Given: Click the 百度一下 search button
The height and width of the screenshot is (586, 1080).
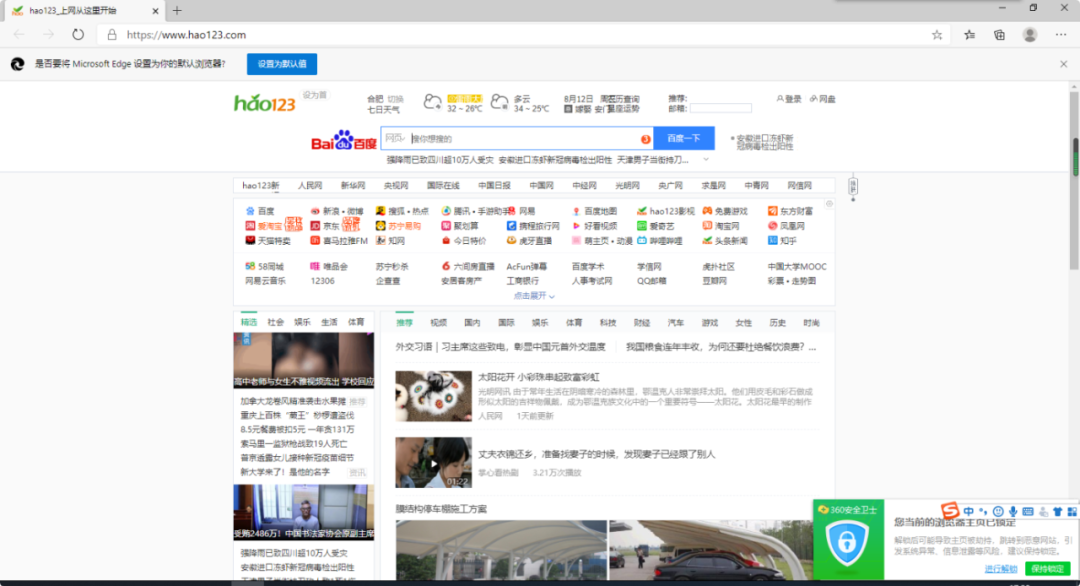Looking at the screenshot, I should click(x=683, y=138).
